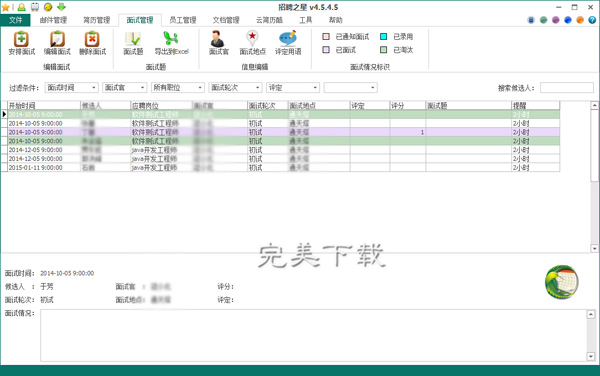Viewport: 600px width, 376px height.
Task: Click the yellow star icon in title bar
Action: coord(6,7)
